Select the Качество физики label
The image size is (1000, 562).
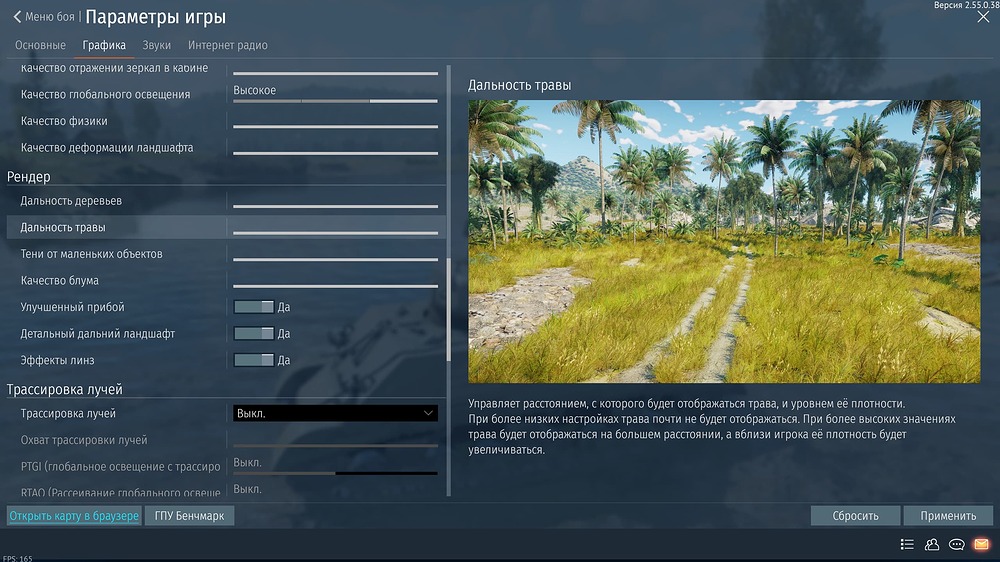pos(64,121)
